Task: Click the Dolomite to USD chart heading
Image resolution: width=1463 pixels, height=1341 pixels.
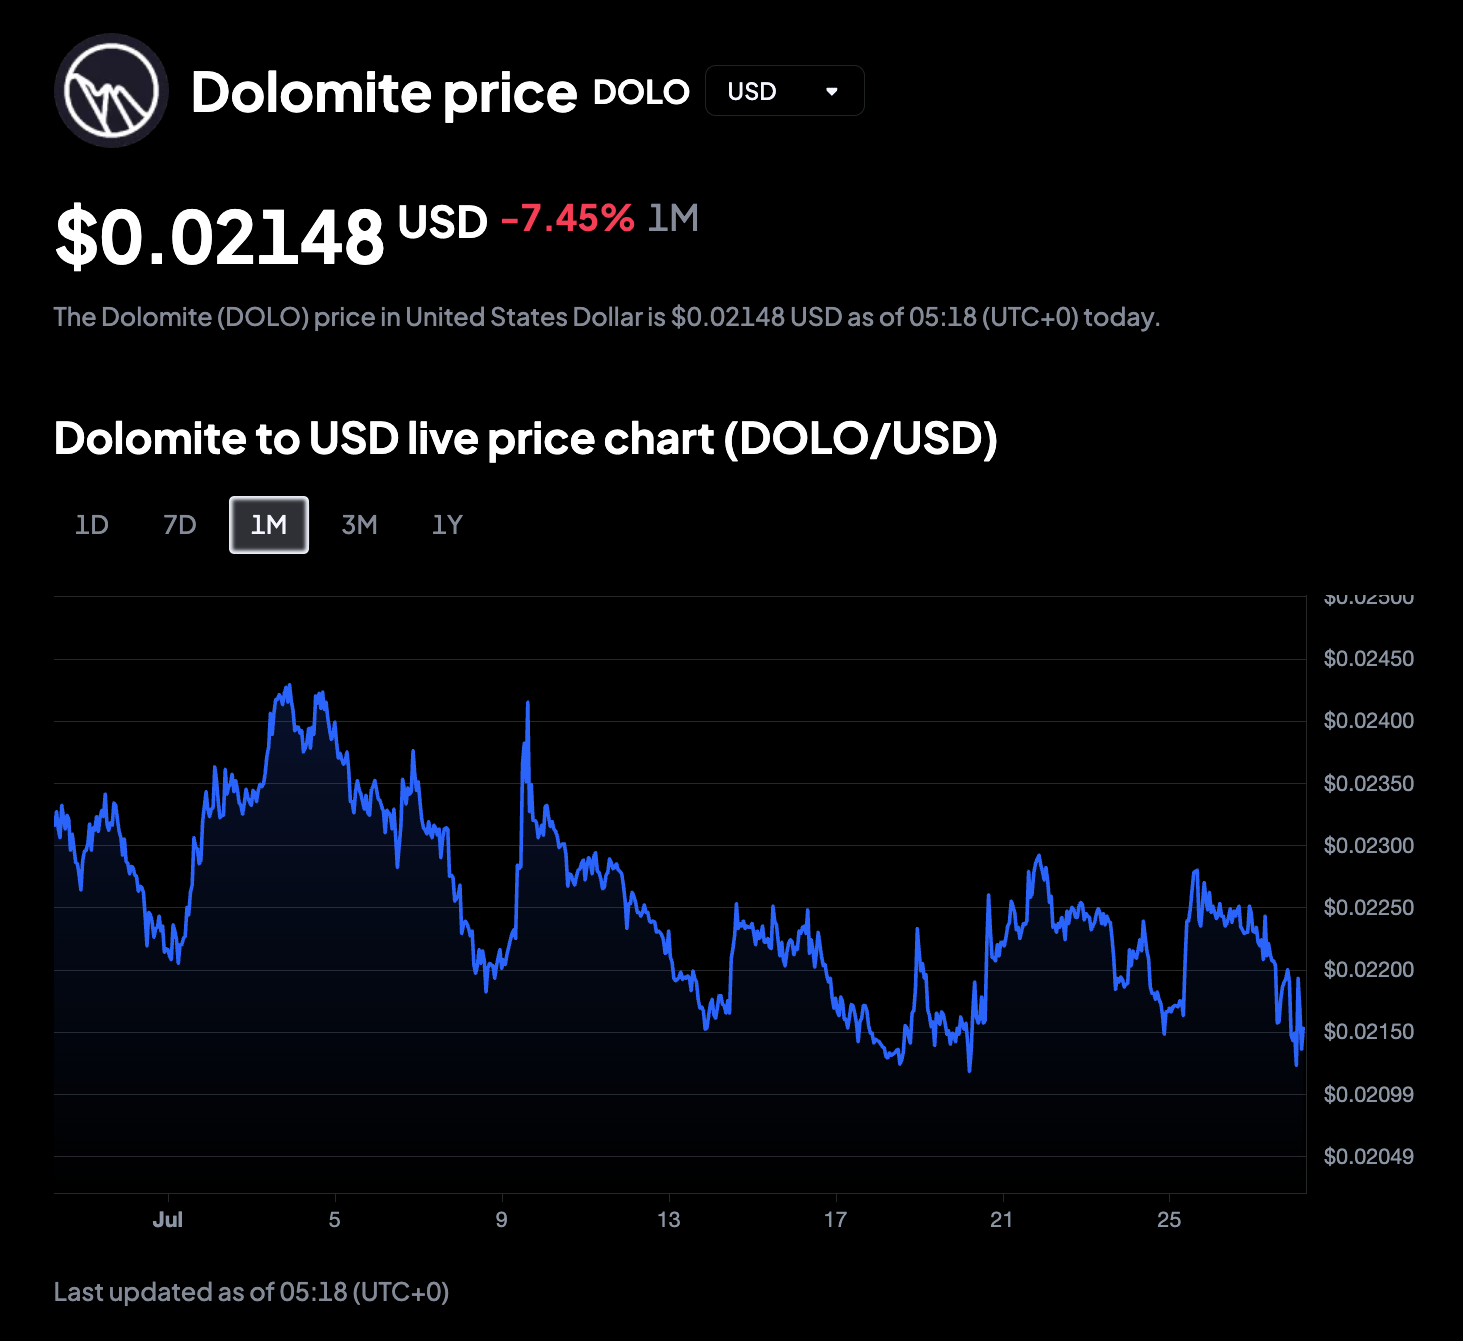Action: pos(526,439)
